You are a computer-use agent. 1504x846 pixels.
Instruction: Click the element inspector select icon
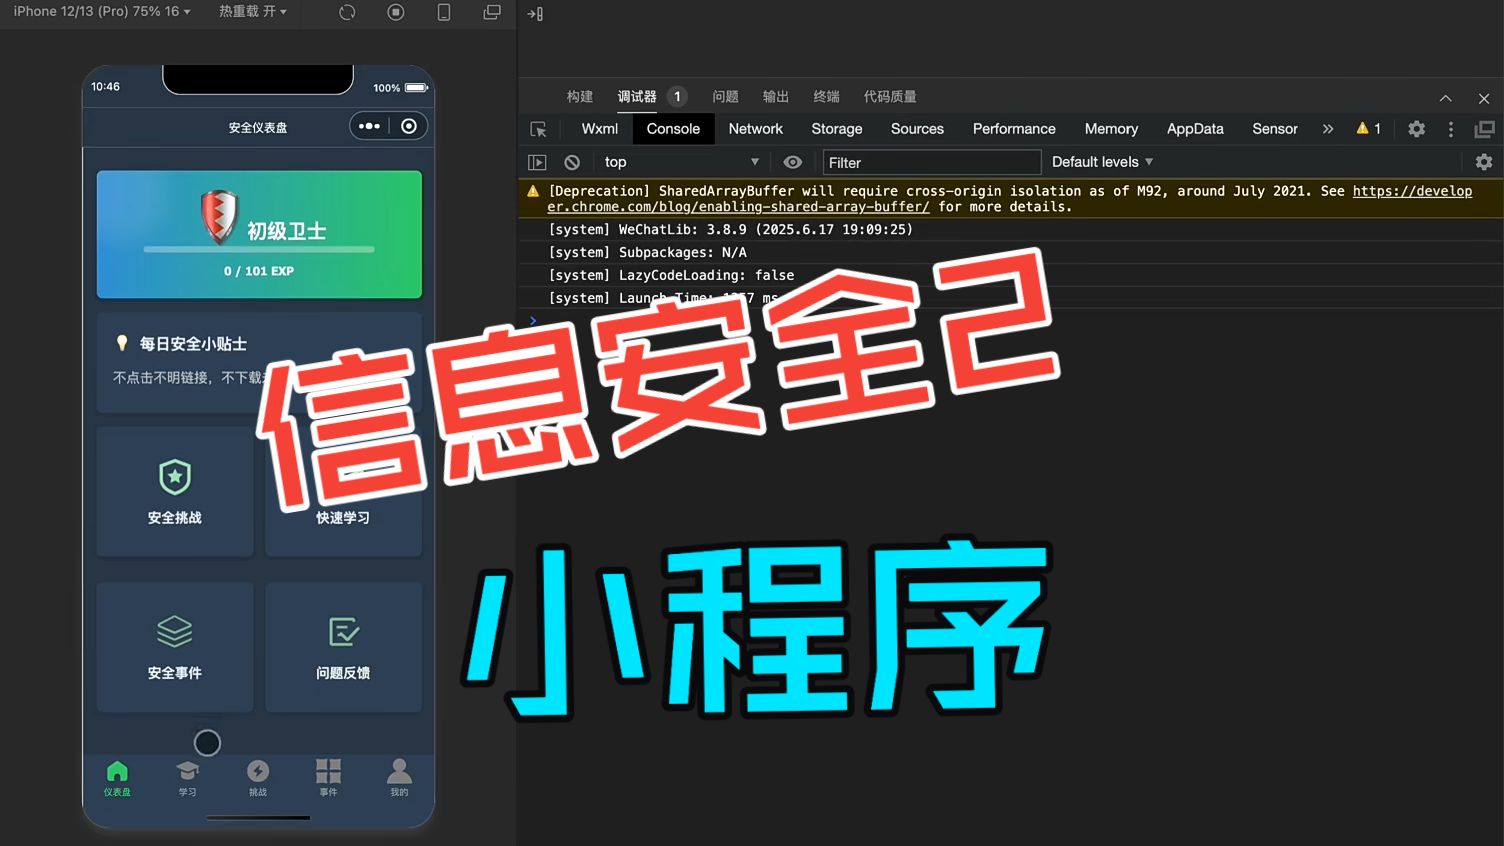538,129
